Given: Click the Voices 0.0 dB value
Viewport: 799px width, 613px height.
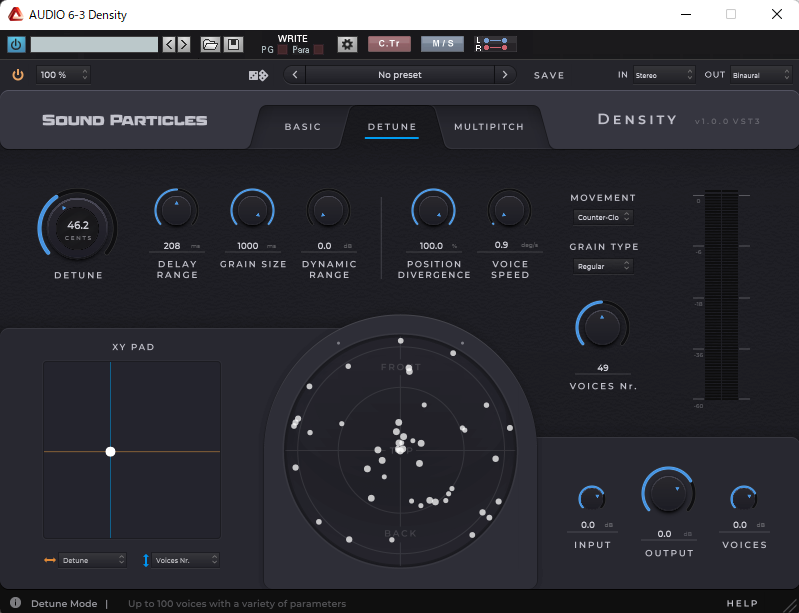Looking at the screenshot, I should 739,525.
